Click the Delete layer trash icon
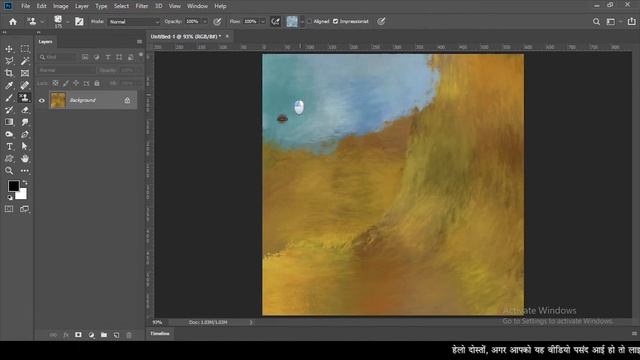 pyautogui.click(x=129, y=335)
